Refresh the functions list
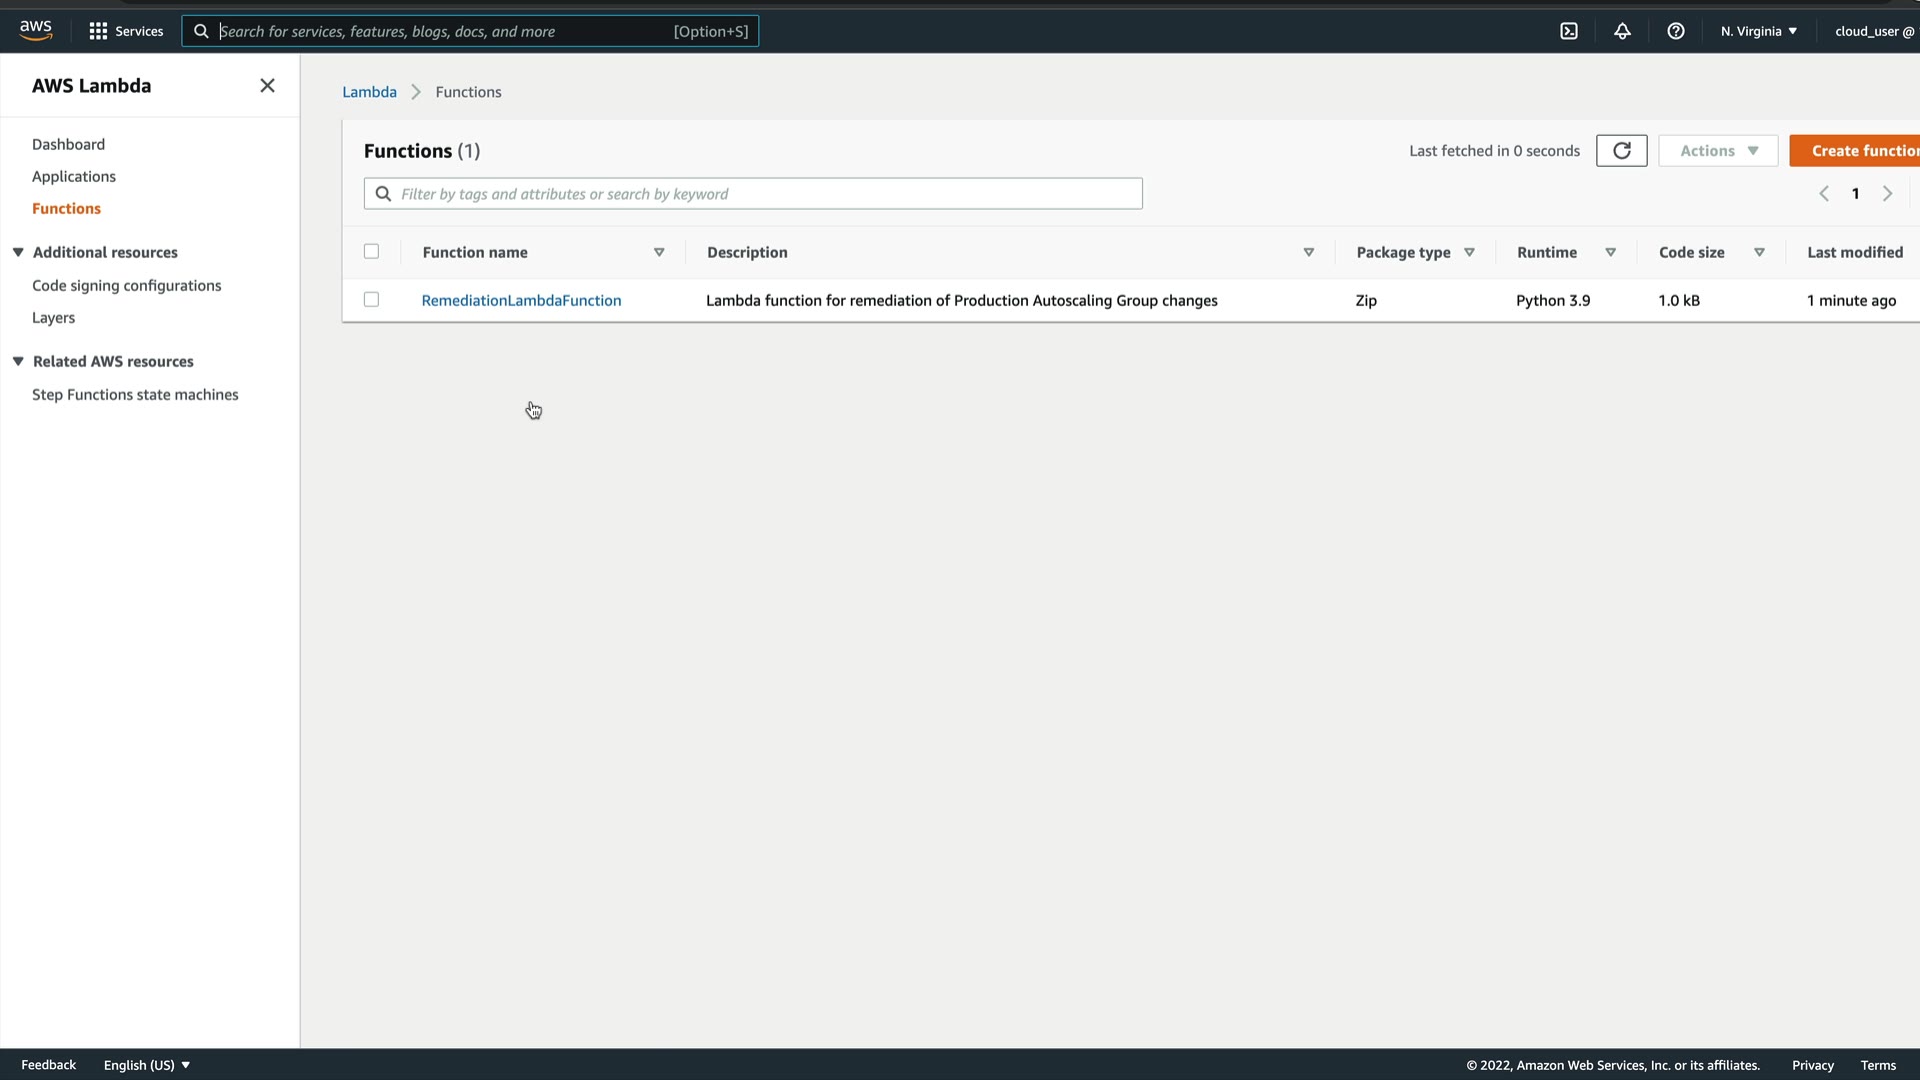Image resolution: width=1920 pixels, height=1080 pixels. [1621, 151]
